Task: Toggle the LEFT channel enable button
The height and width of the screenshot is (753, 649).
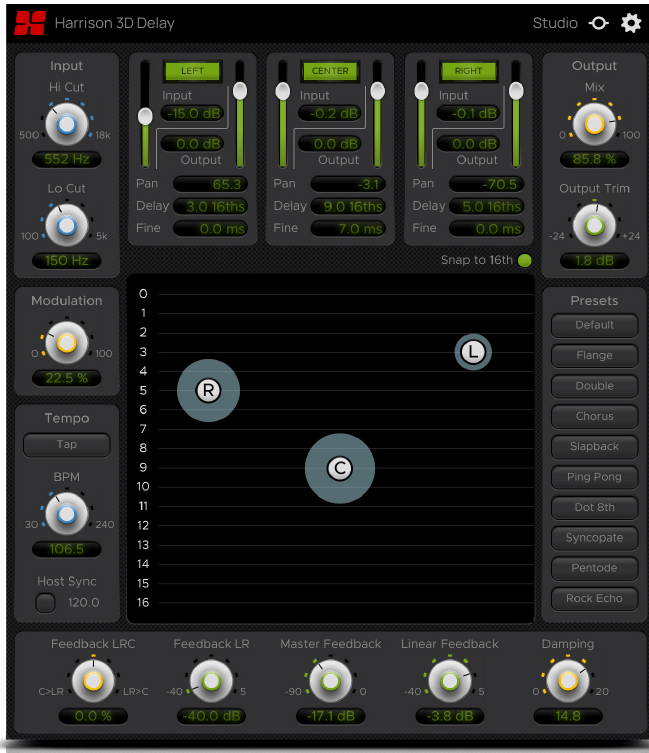Action: [192, 71]
